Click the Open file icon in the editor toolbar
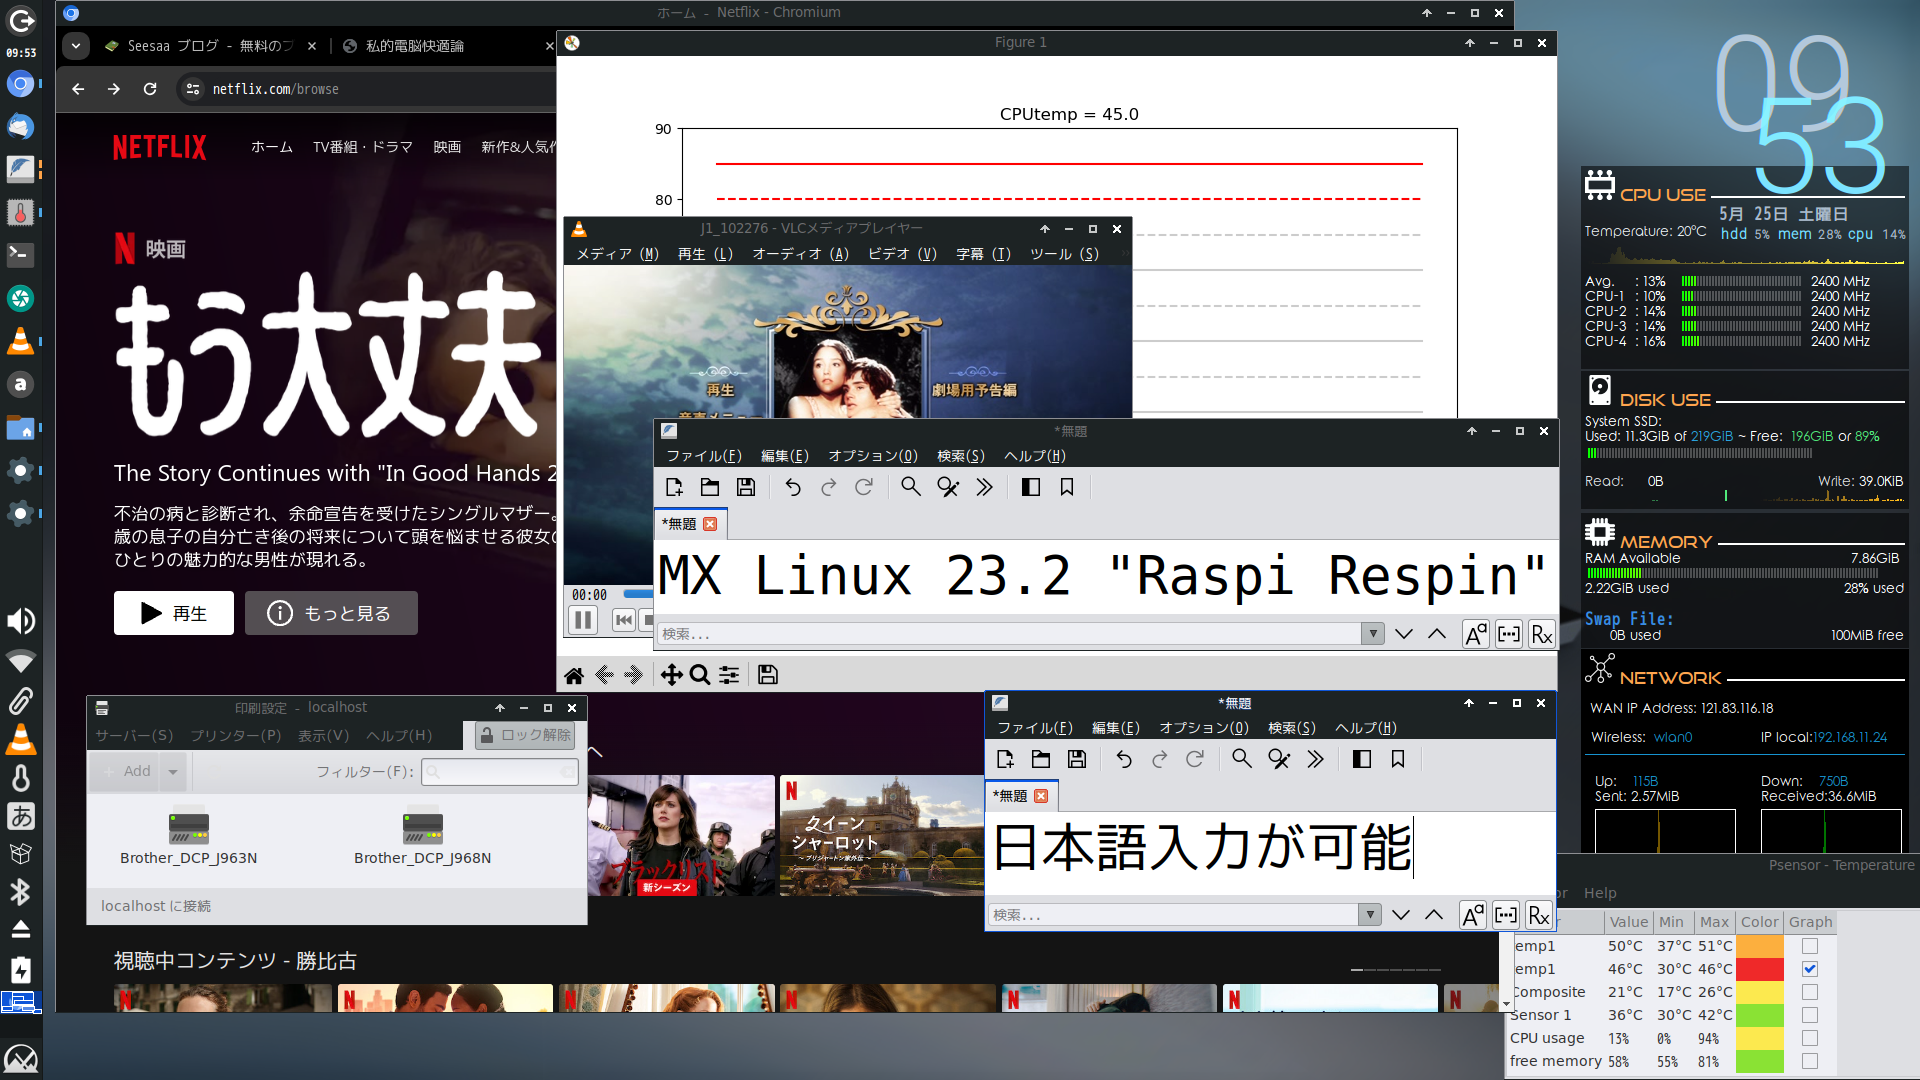This screenshot has width=1920, height=1080. point(710,487)
